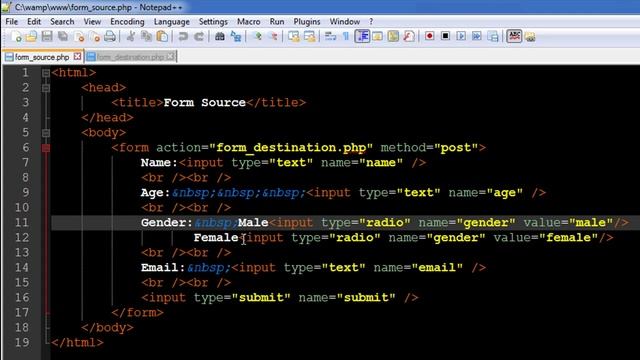Image resolution: width=640 pixels, height=360 pixels.
Task: Click the Close document toolbar icon
Action: [x=79, y=36]
